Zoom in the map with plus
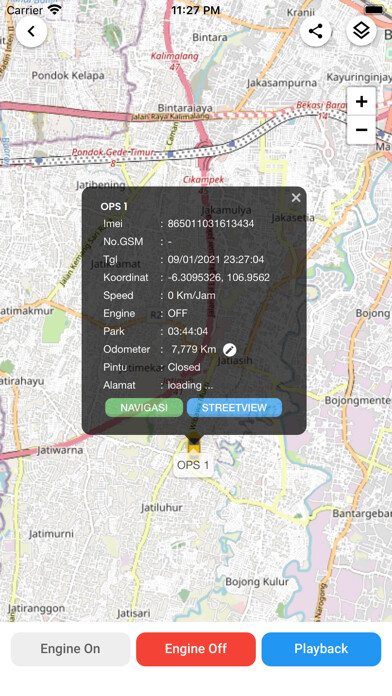This screenshot has height=696, width=392. tap(361, 102)
